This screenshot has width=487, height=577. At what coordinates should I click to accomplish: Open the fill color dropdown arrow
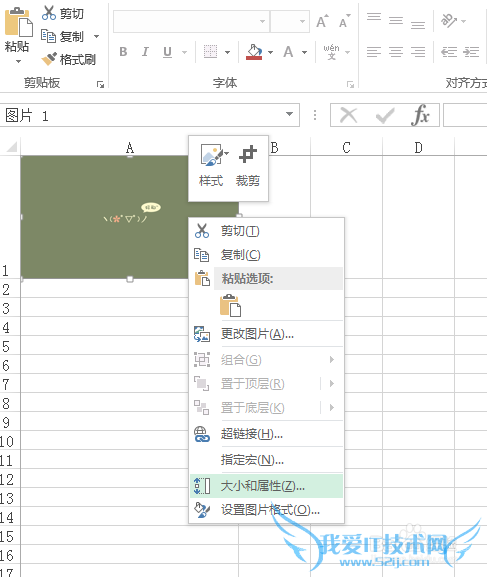pos(271,52)
